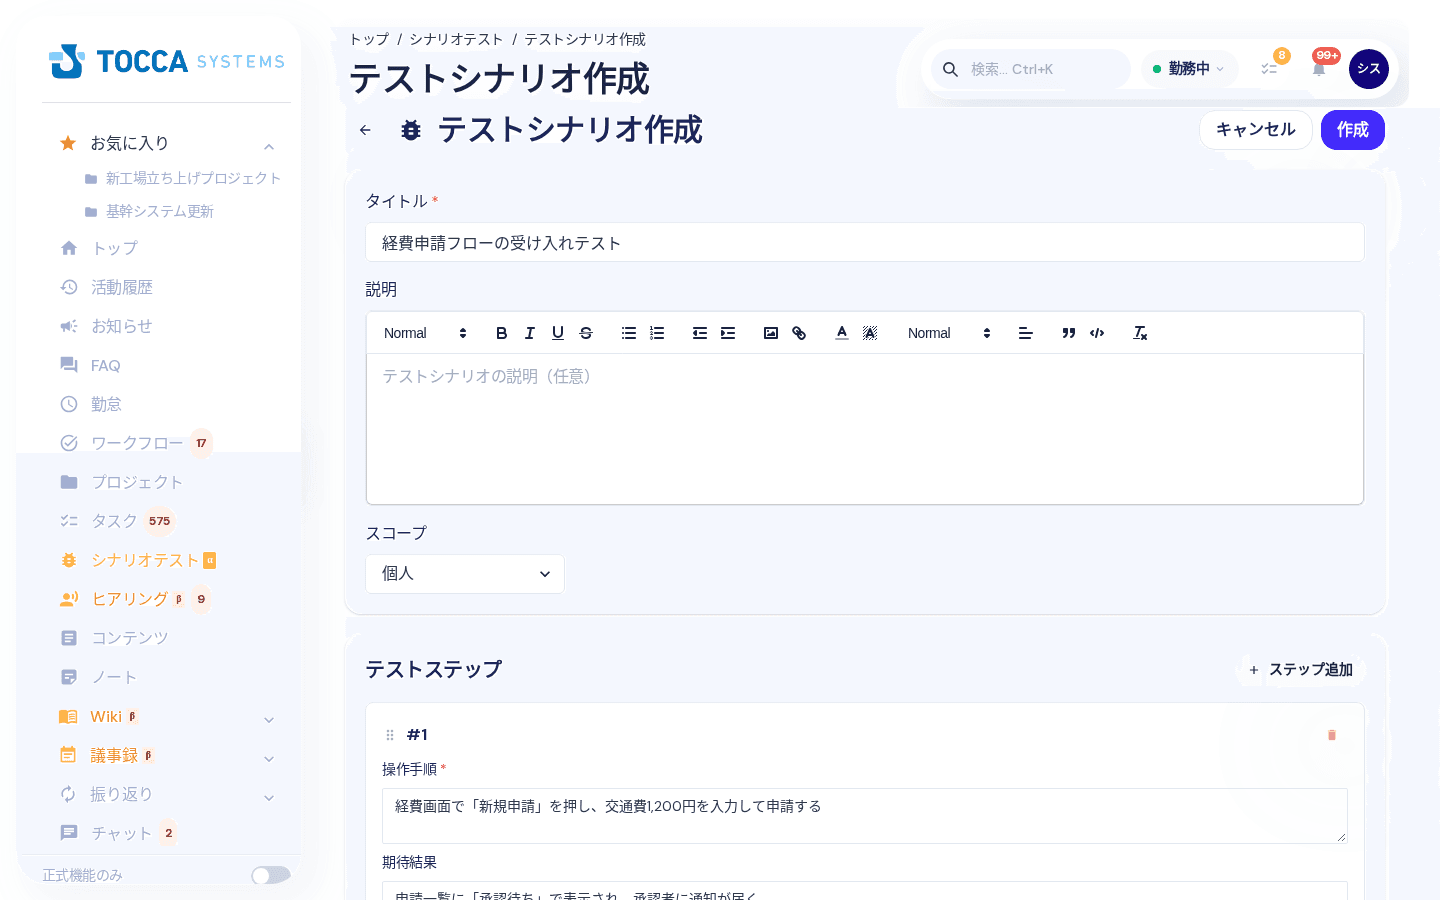Open the user avatar menu シス
1440x900 pixels.
click(x=1369, y=69)
